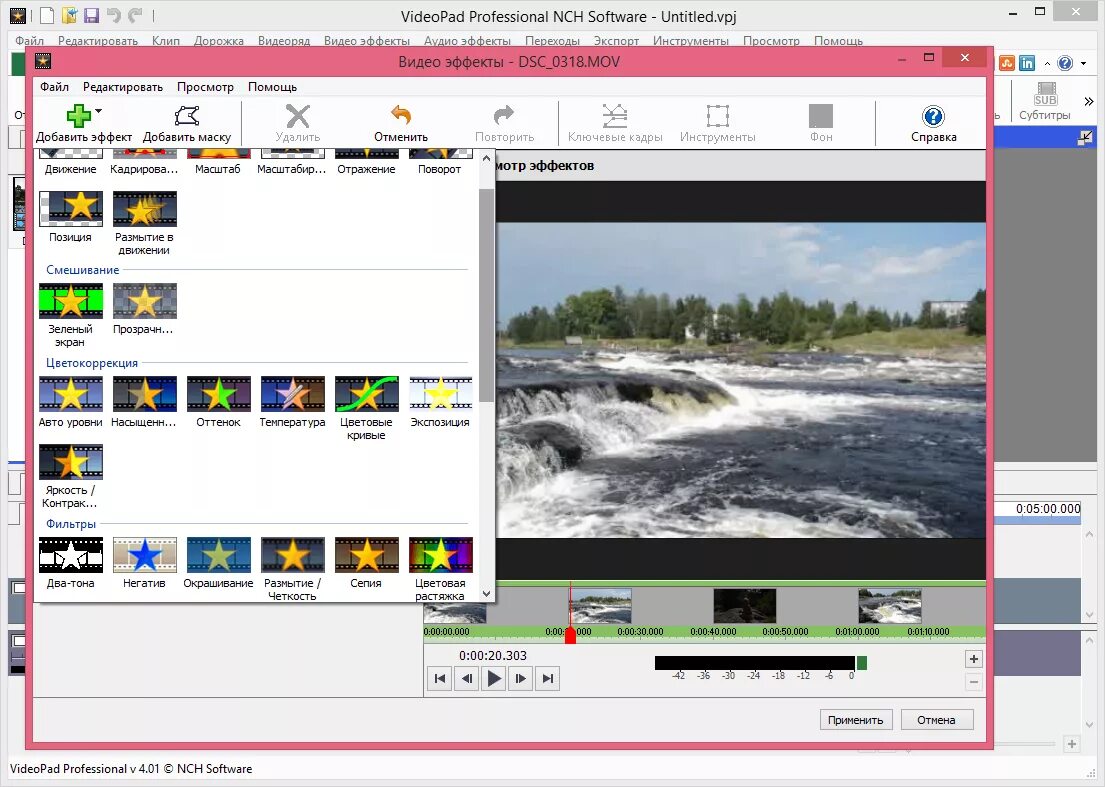The image size is (1105, 787).
Task: Click the video preview image
Action: click(740, 380)
